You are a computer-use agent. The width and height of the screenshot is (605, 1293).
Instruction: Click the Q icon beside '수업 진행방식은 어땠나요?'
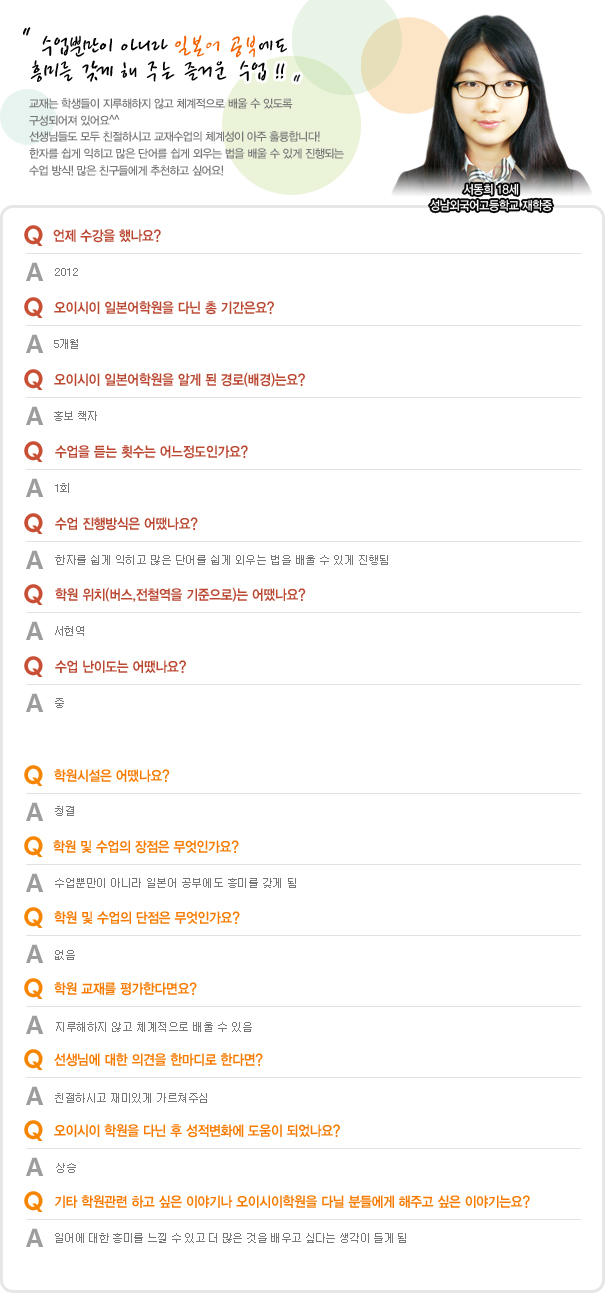[33, 523]
